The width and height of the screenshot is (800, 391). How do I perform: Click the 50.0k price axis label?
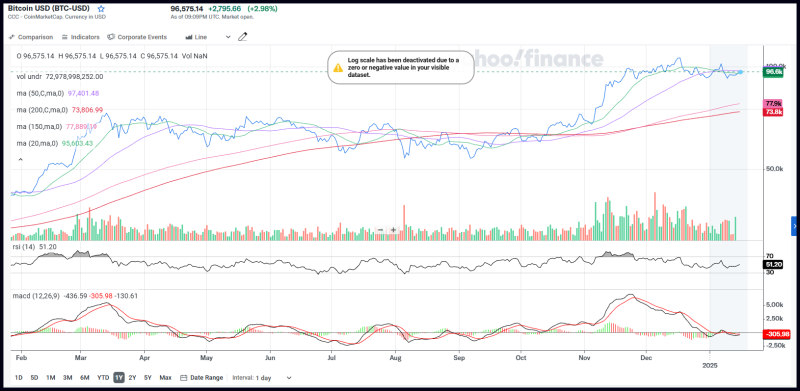[x=774, y=168]
